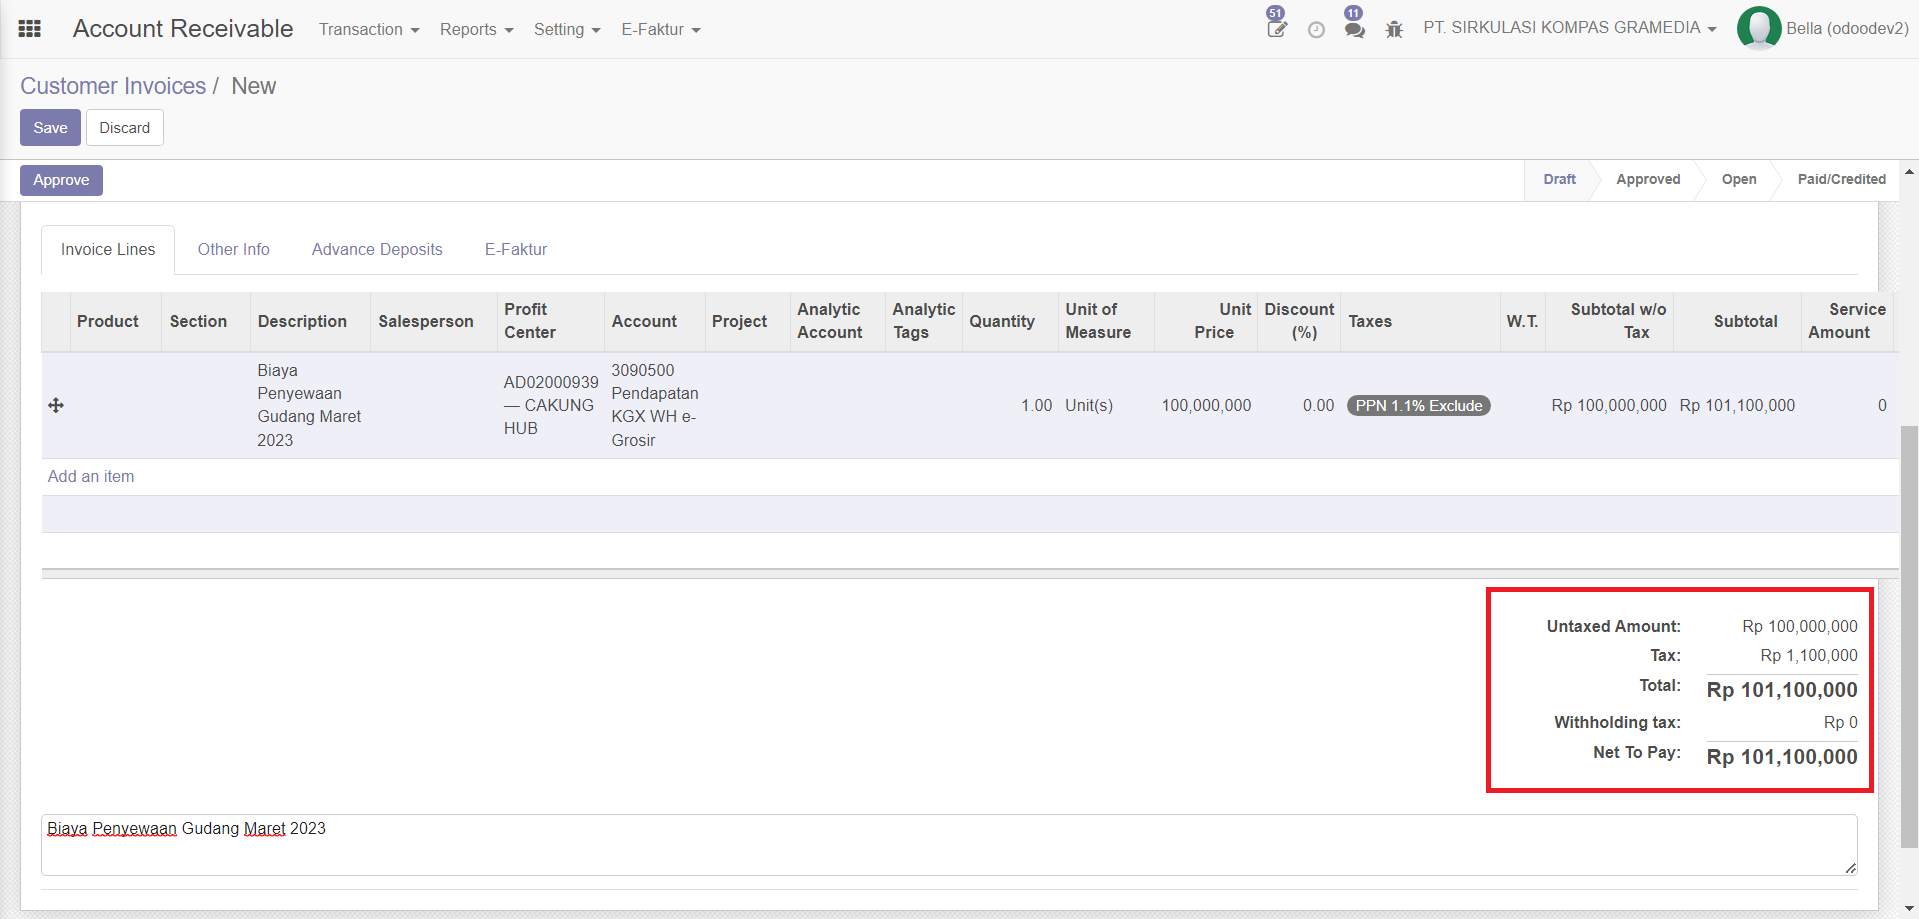Click the Untaxed Amount value Rp 100,000,000
This screenshot has width=1919, height=919.
click(x=1800, y=627)
